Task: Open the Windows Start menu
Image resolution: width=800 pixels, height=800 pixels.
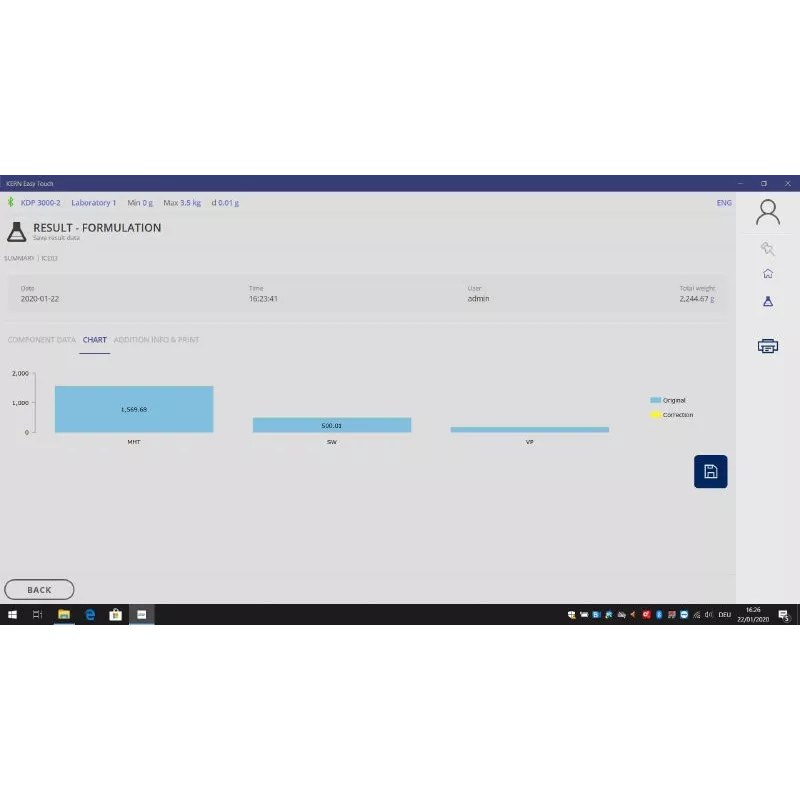Action: pyautogui.click(x=12, y=615)
